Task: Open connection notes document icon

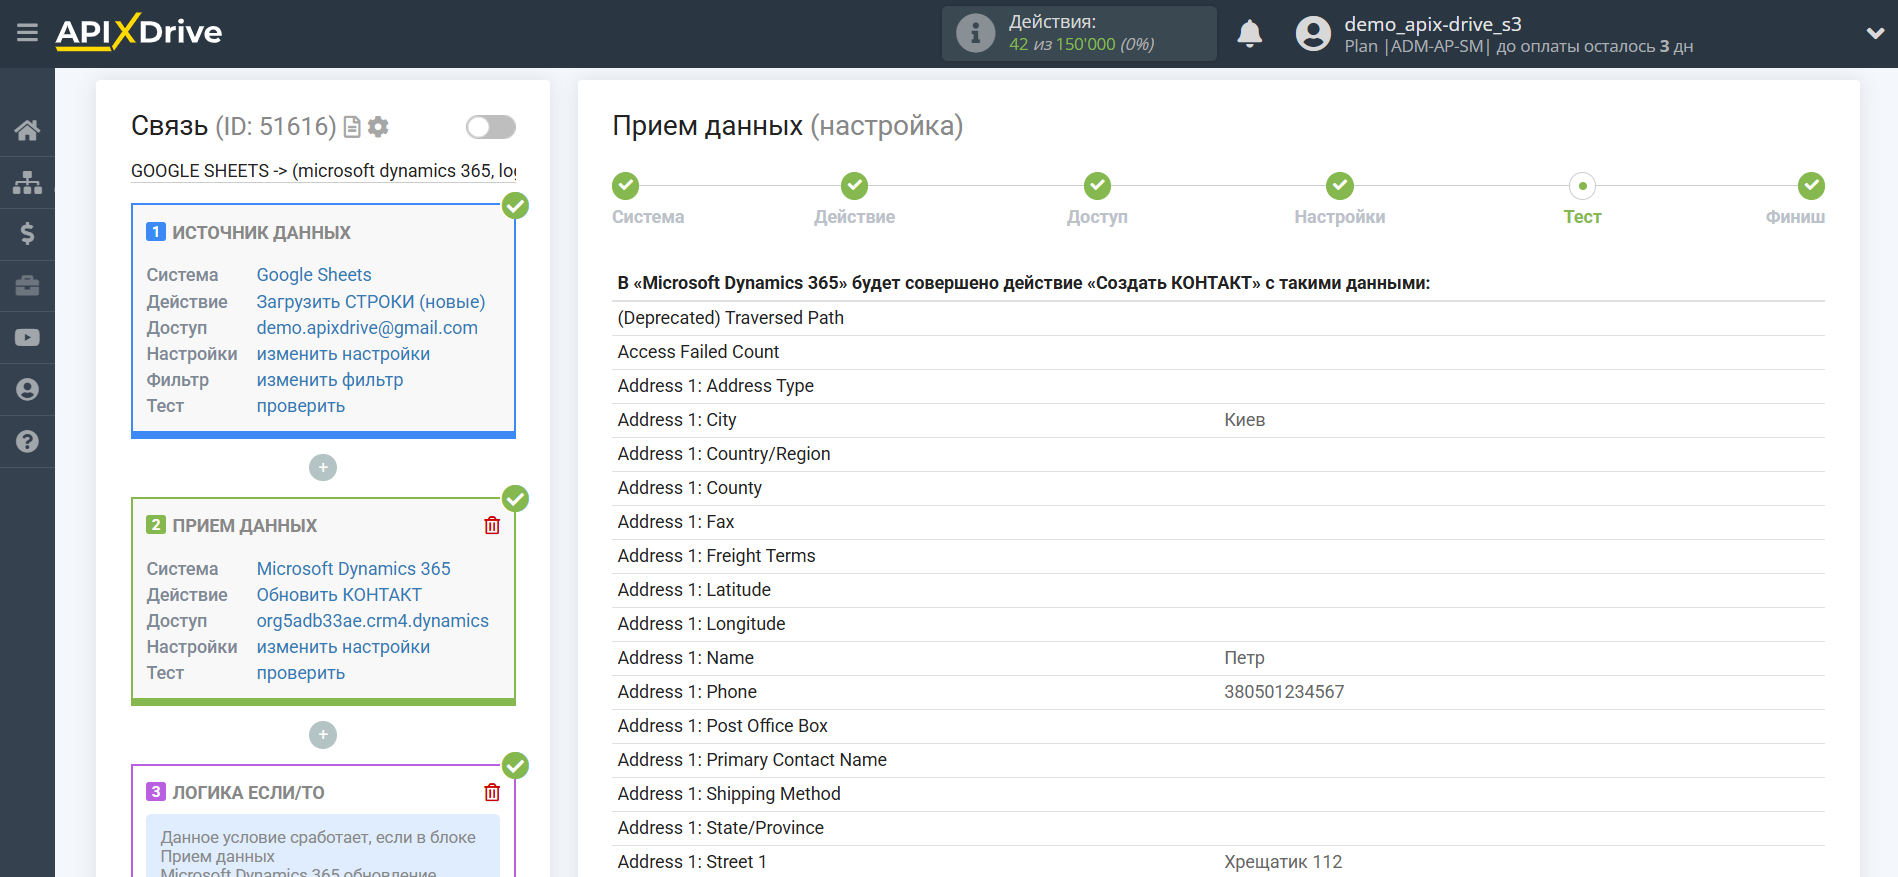Action: [x=352, y=127]
